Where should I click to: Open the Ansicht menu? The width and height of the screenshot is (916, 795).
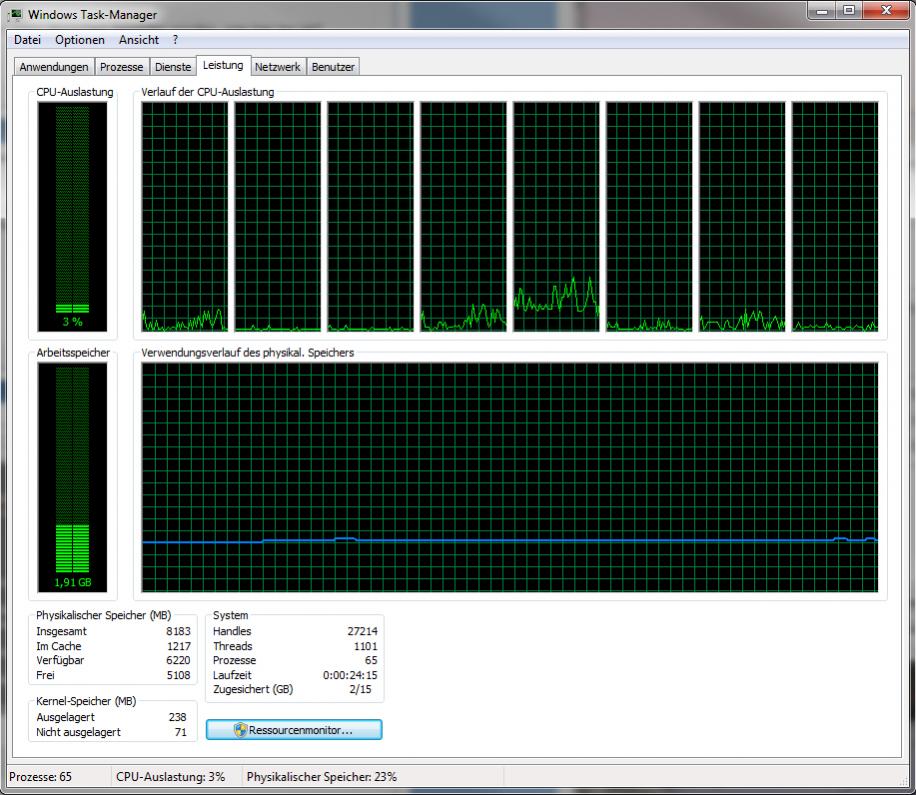(x=138, y=40)
